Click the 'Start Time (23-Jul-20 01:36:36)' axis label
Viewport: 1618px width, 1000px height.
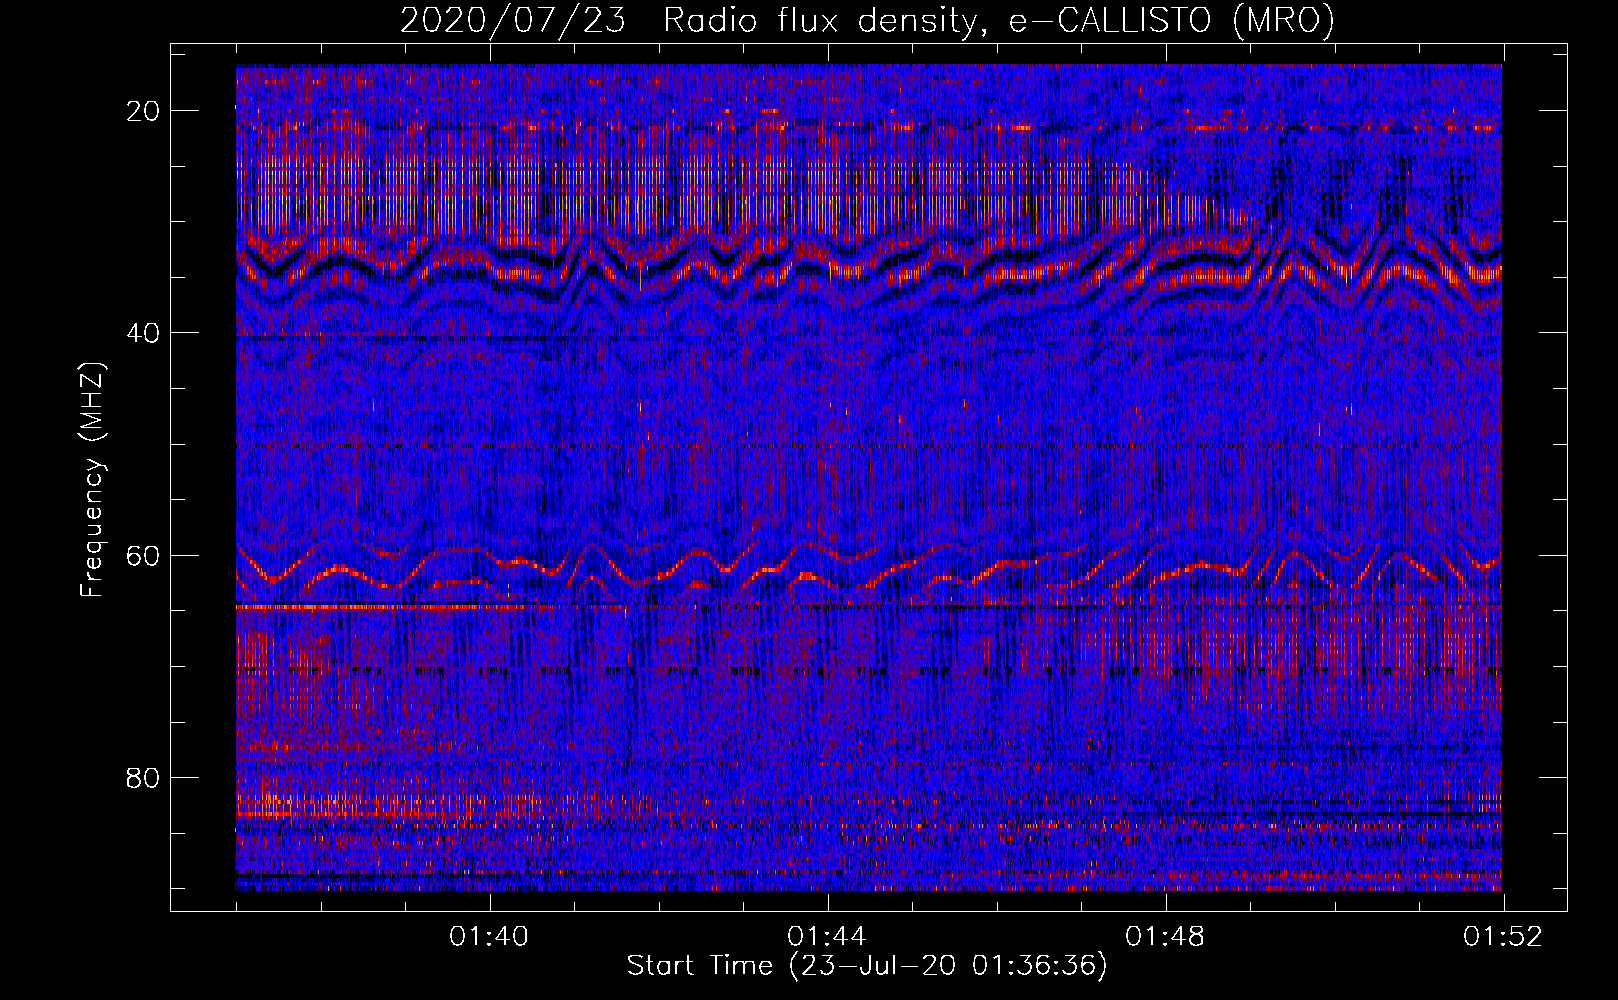(867, 966)
